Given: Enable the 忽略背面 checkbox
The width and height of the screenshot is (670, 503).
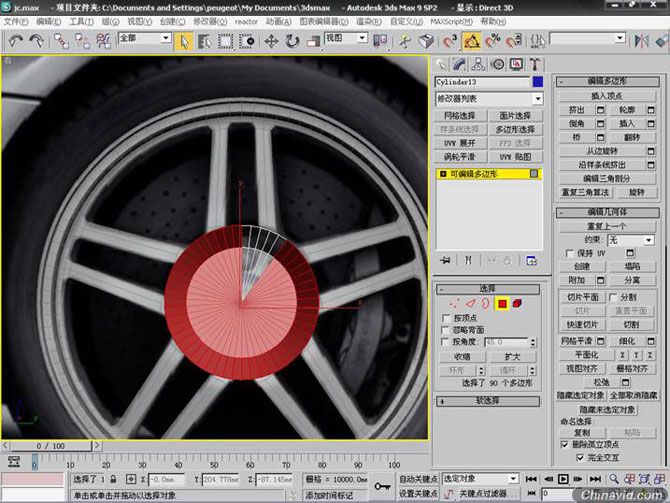Looking at the screenshot, I should [446, 330].
